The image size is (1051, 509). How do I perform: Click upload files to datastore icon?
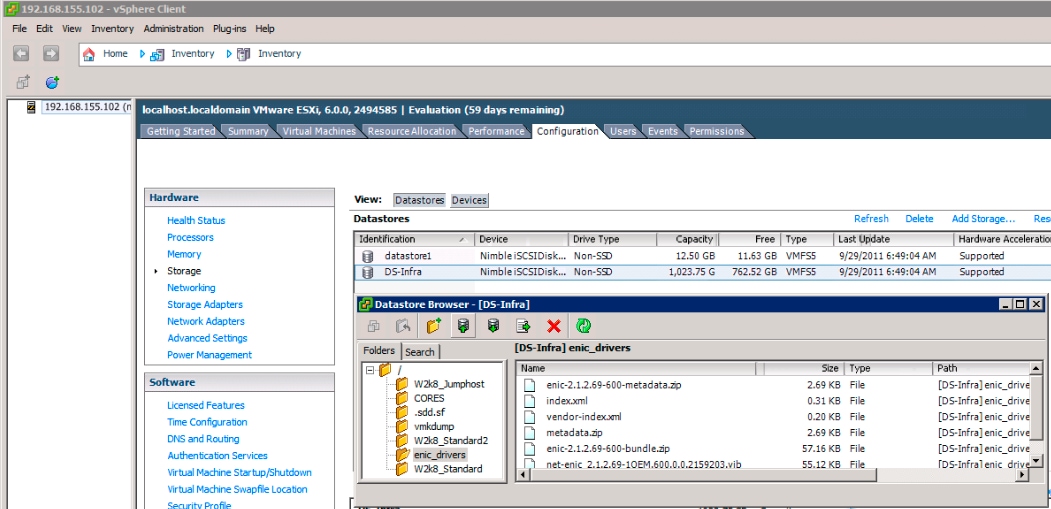(x=463, y=326)
